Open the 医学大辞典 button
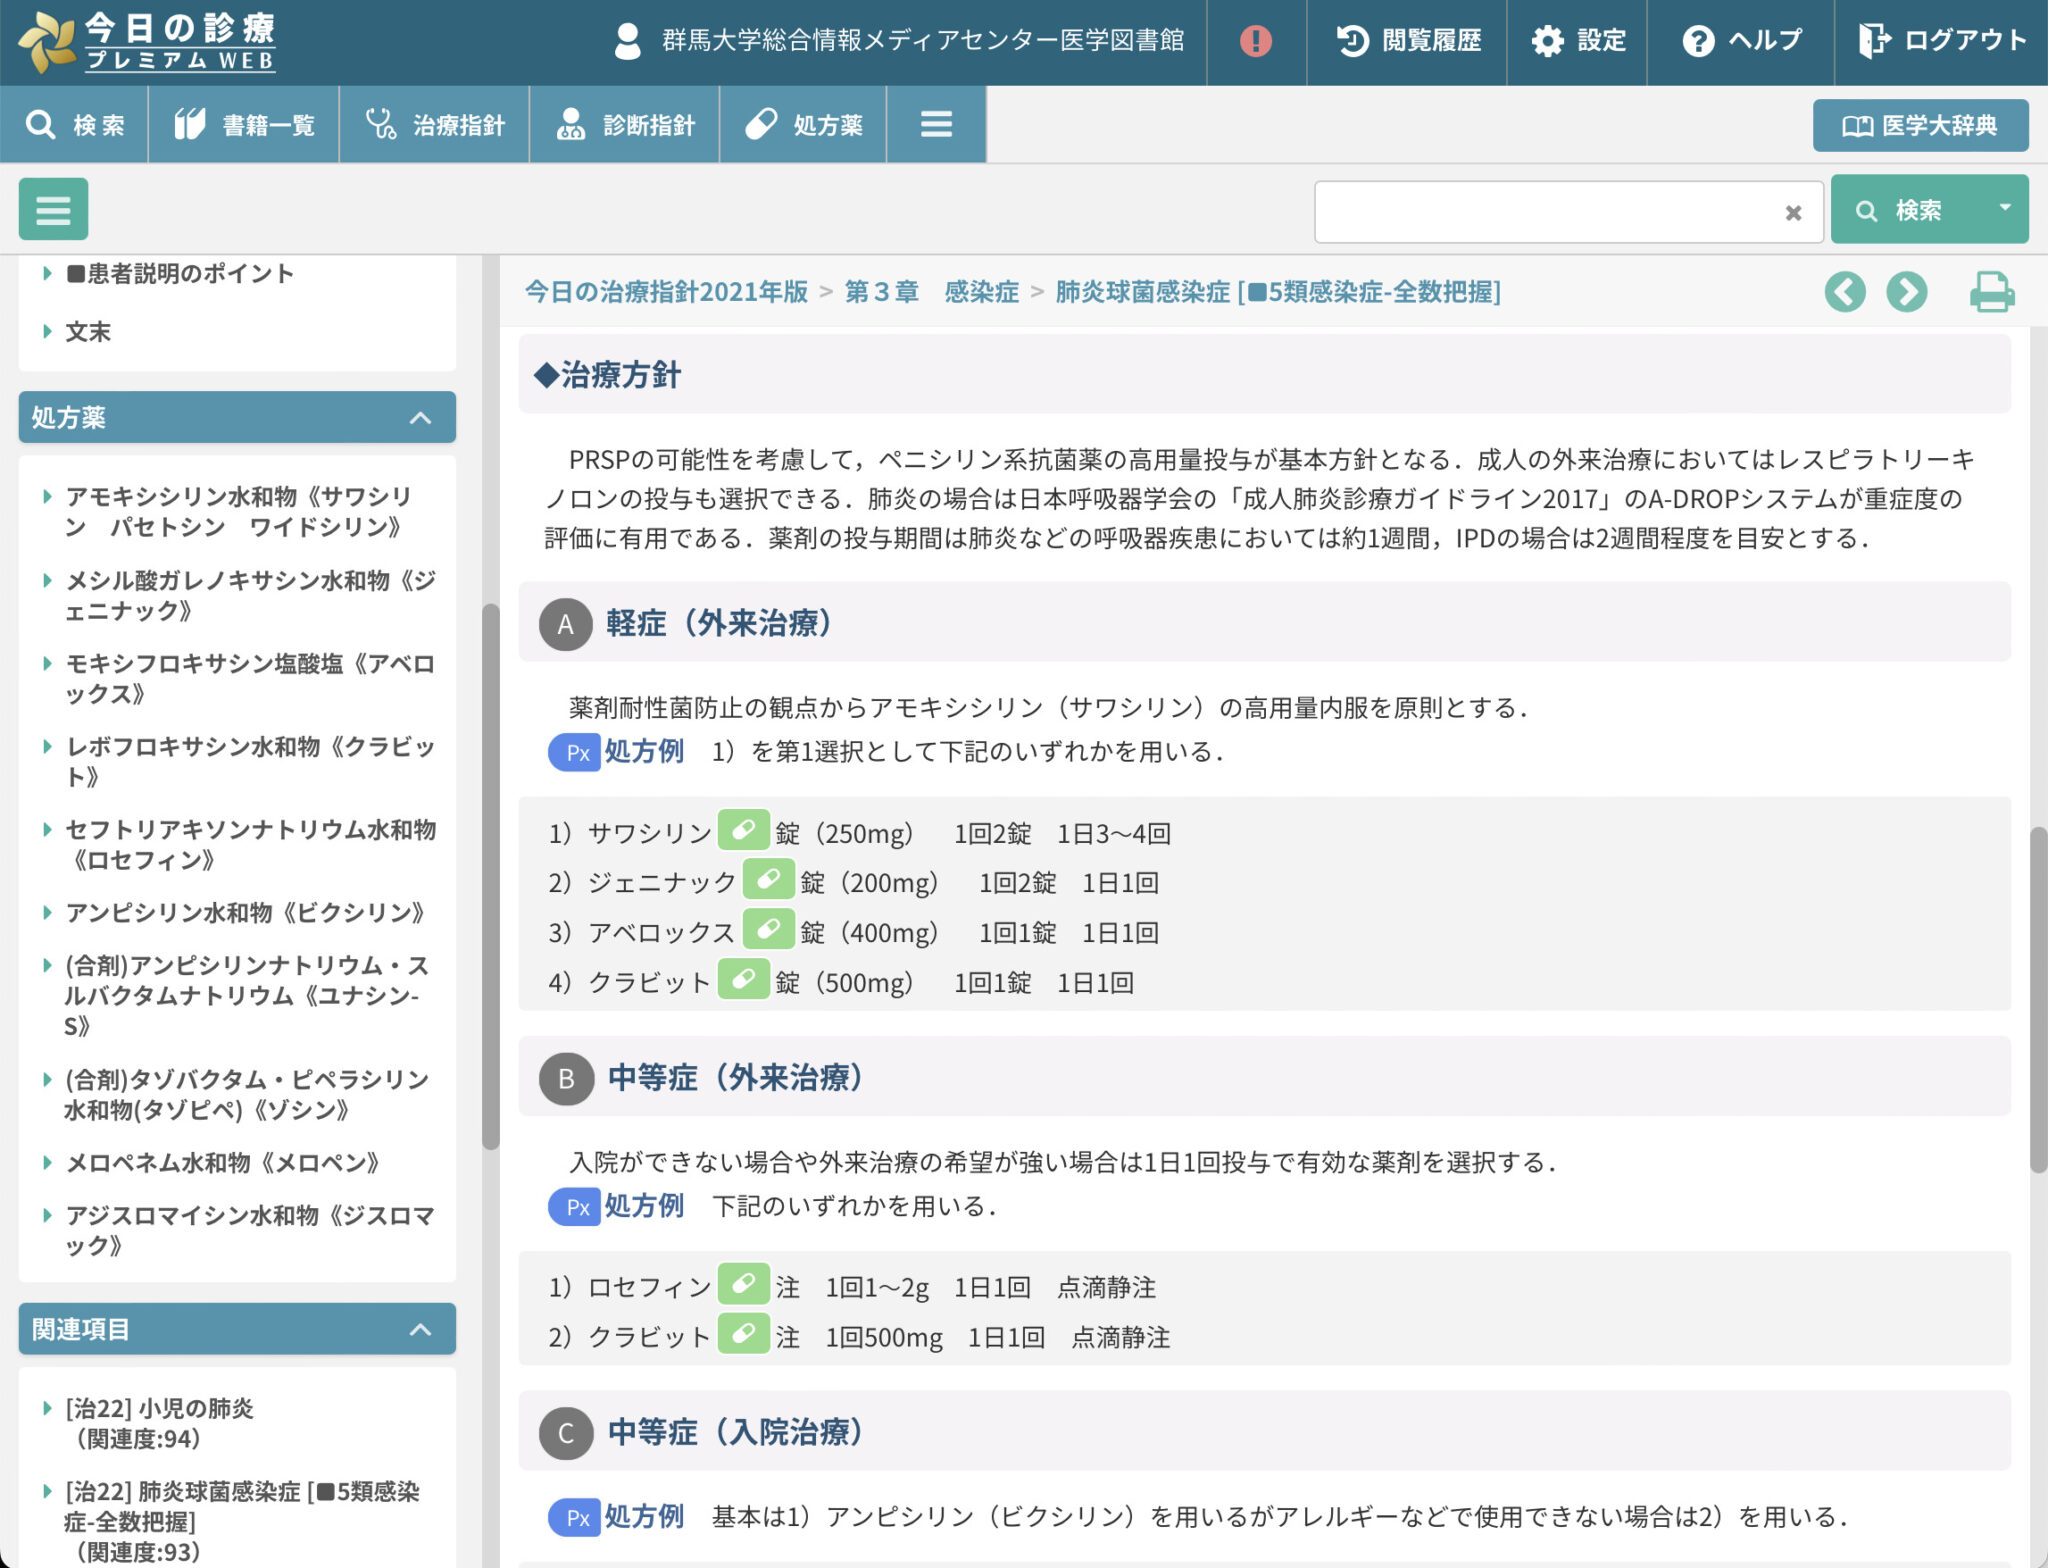2048x1568 pixels. pyautogui.click(x=1920, y=125)
